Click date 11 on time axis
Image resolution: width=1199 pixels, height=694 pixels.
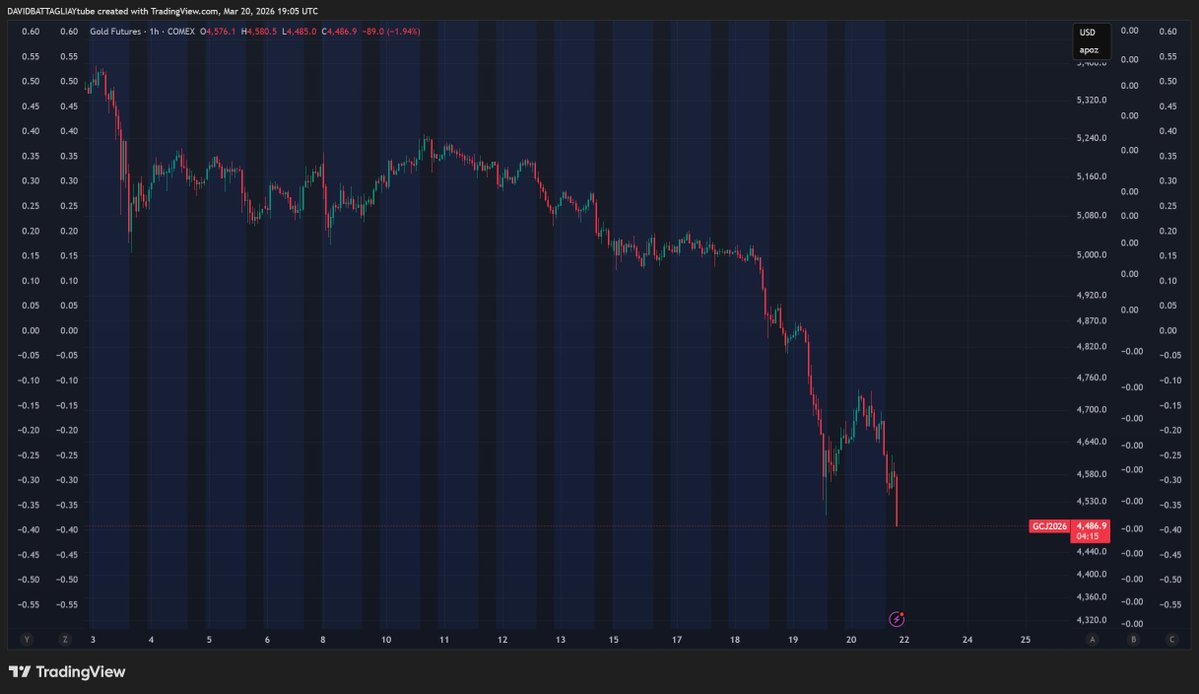444,640
